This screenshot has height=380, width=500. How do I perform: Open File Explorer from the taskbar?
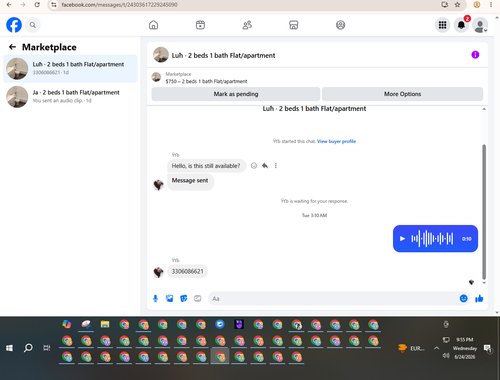tap(105, 324)
